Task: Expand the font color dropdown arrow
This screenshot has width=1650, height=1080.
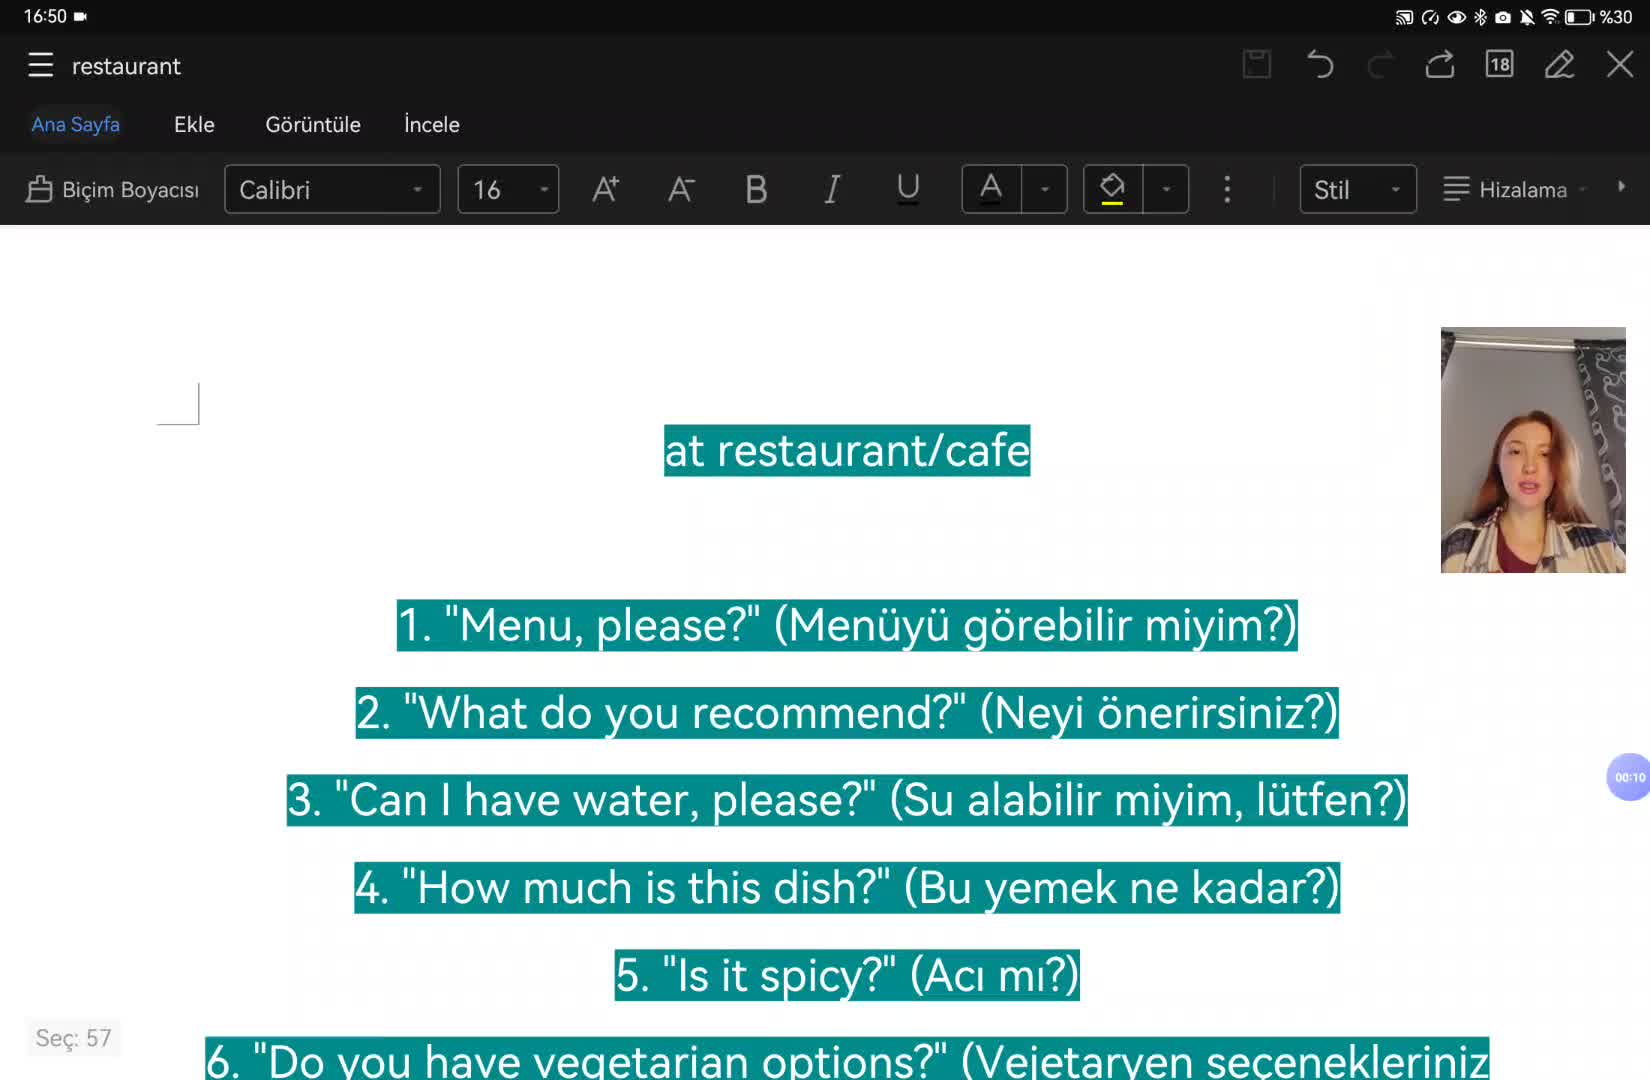Action: click(x=1045, y=189)
